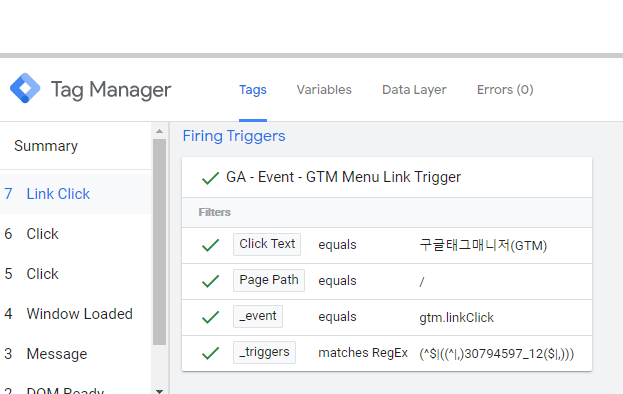Select event 7 Link Click
623x394 pixels.
tap(75, 194)
